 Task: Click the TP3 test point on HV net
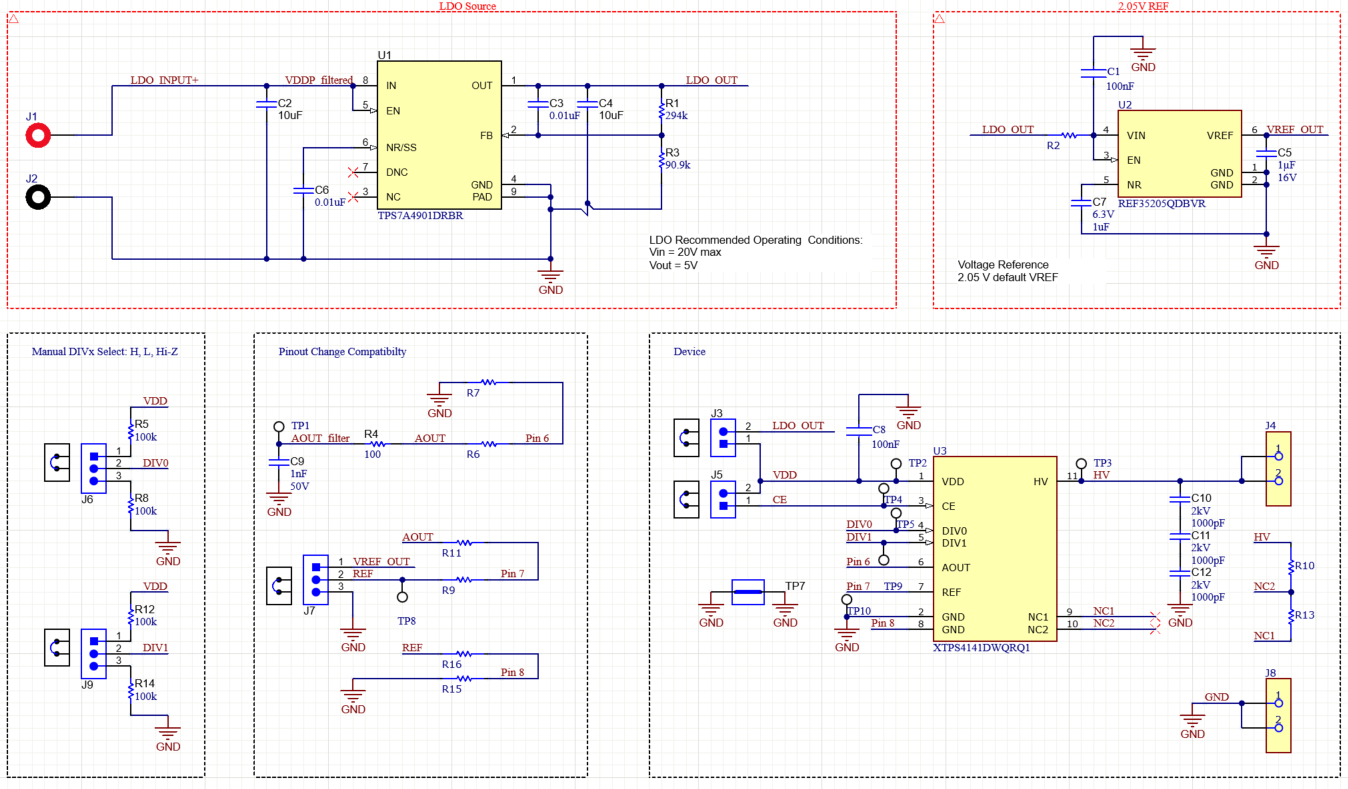pyautogui.click(x=1081, y=464)
